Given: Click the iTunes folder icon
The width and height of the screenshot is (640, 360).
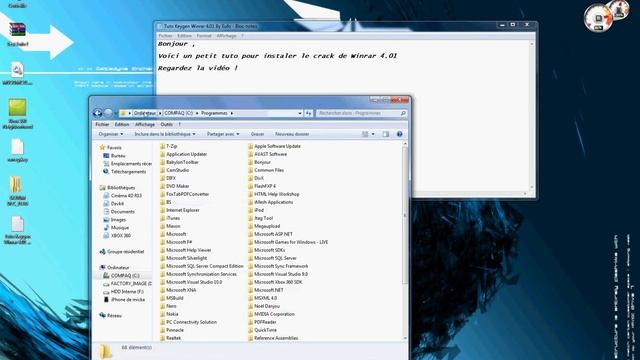Looking at the screenshot, I should coord(162,218).
